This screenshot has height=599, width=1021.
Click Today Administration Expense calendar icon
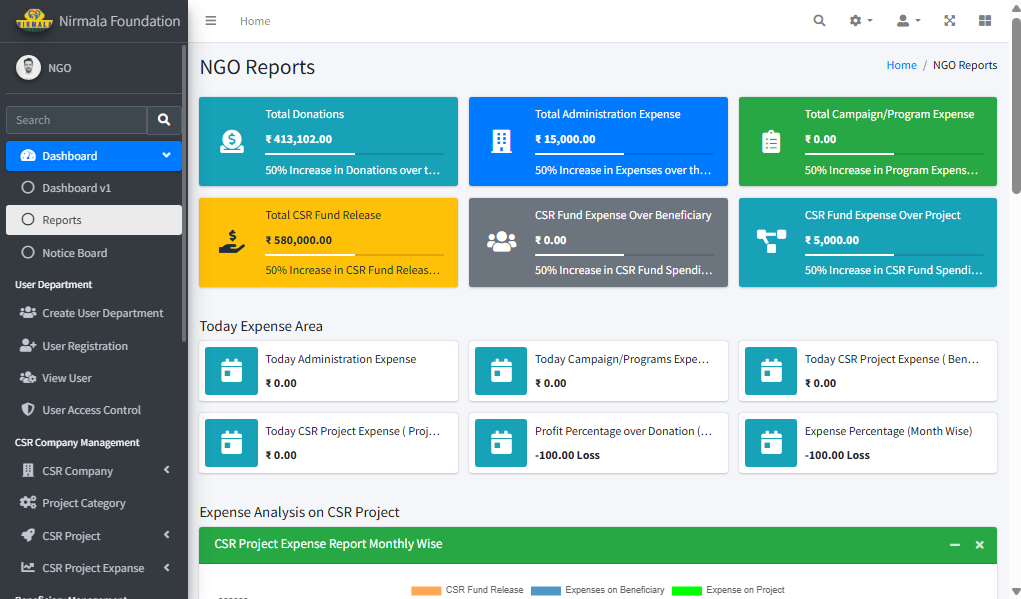232,371
